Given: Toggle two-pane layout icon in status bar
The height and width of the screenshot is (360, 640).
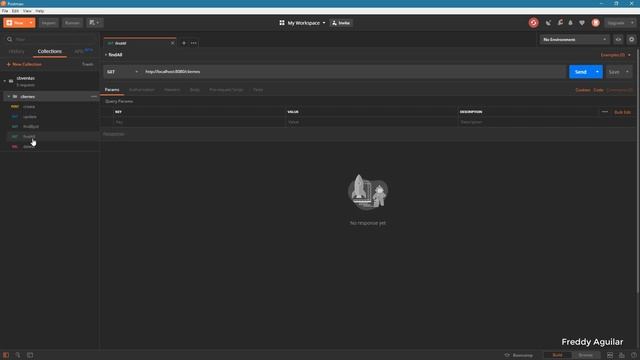Looking at the screenshot, I should (609, 355).
